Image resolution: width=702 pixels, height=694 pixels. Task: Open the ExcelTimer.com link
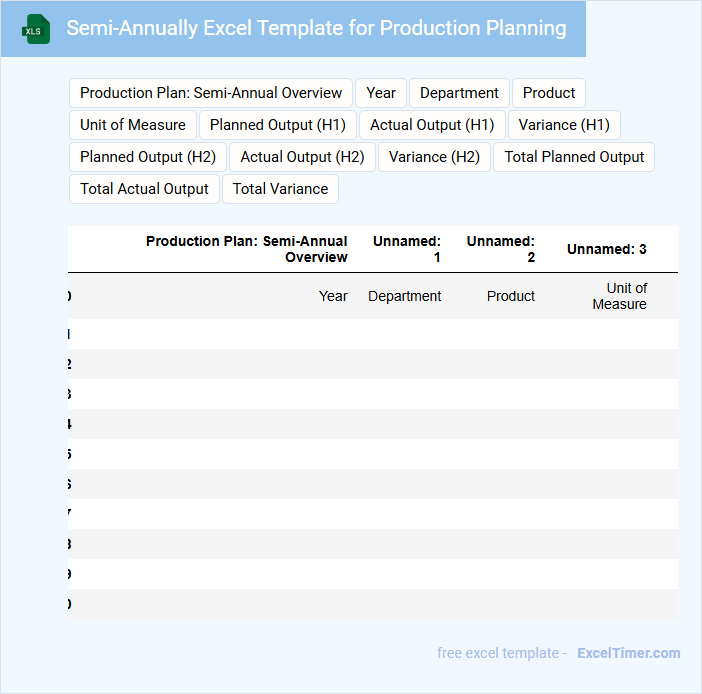tap(628, 653)
